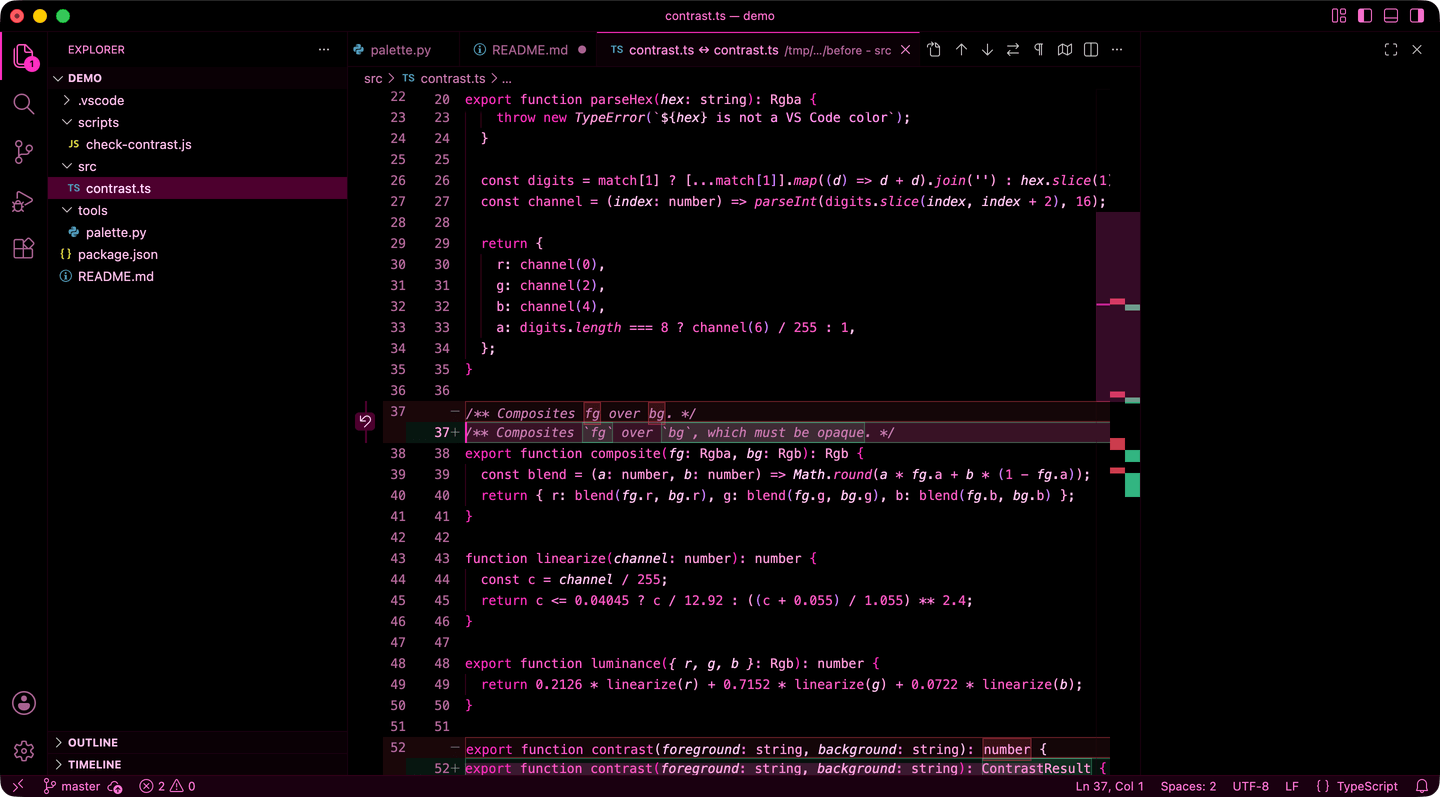Open breadcrumb ellipsis after contrast.ts

click(506, 78)
